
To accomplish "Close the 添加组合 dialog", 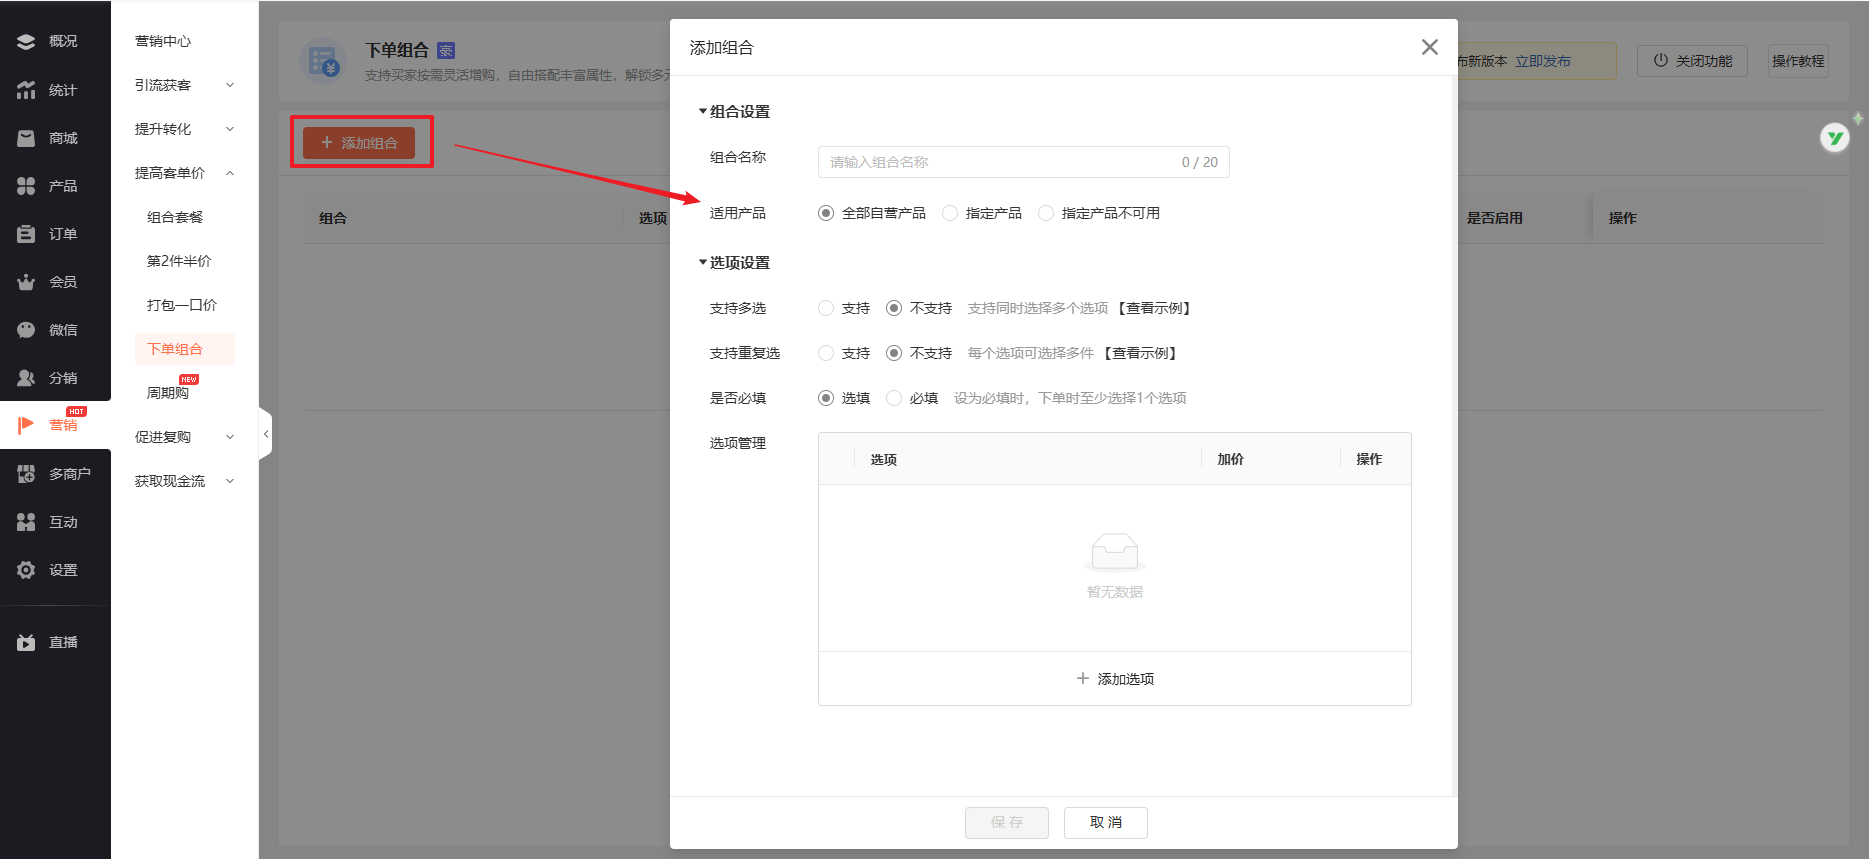I will click(x=1429, y=47).
